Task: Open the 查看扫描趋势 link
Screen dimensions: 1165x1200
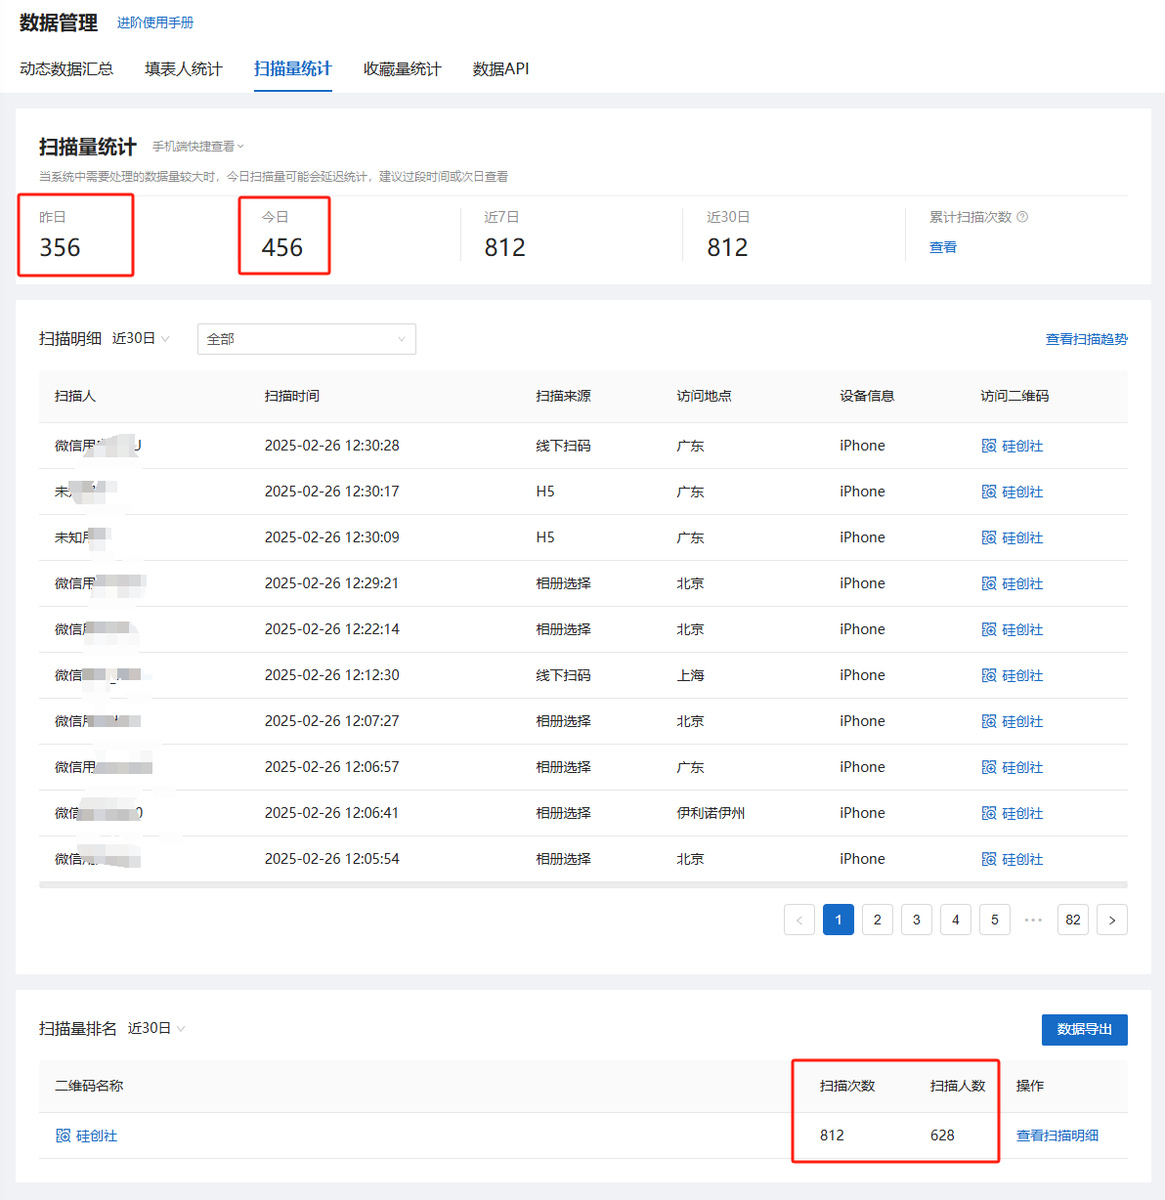Action: click(1086, 339)
